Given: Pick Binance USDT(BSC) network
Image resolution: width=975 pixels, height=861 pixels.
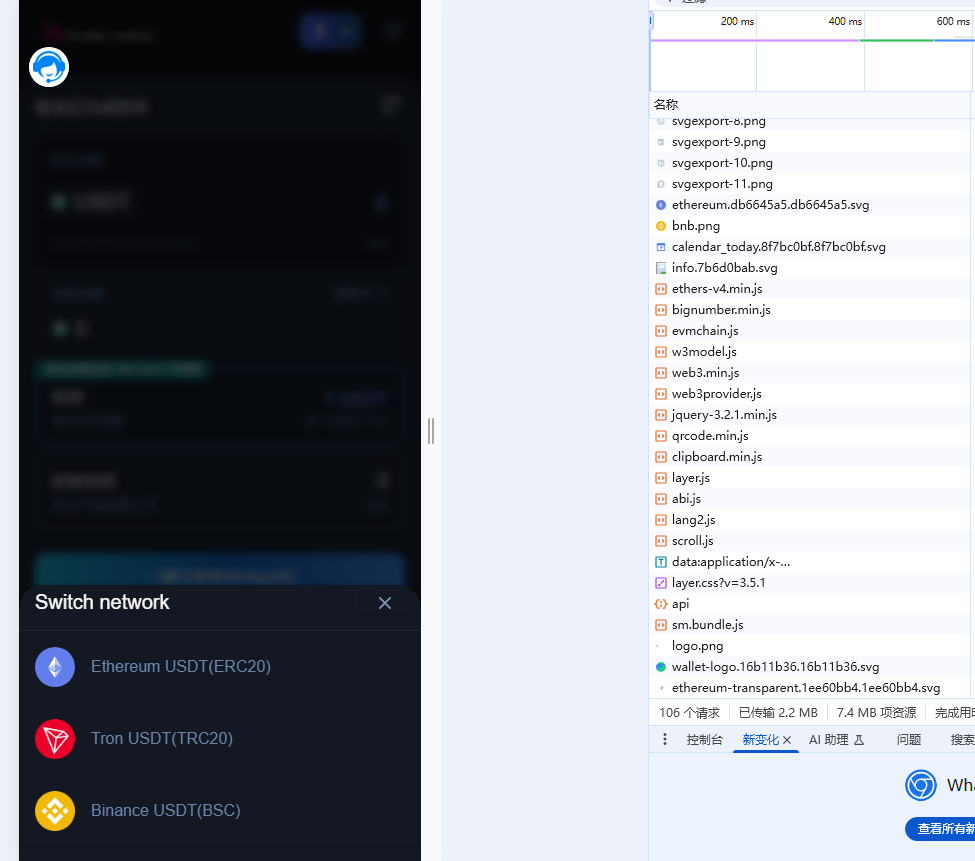Looking at the screenshot, I should point(166,811).
